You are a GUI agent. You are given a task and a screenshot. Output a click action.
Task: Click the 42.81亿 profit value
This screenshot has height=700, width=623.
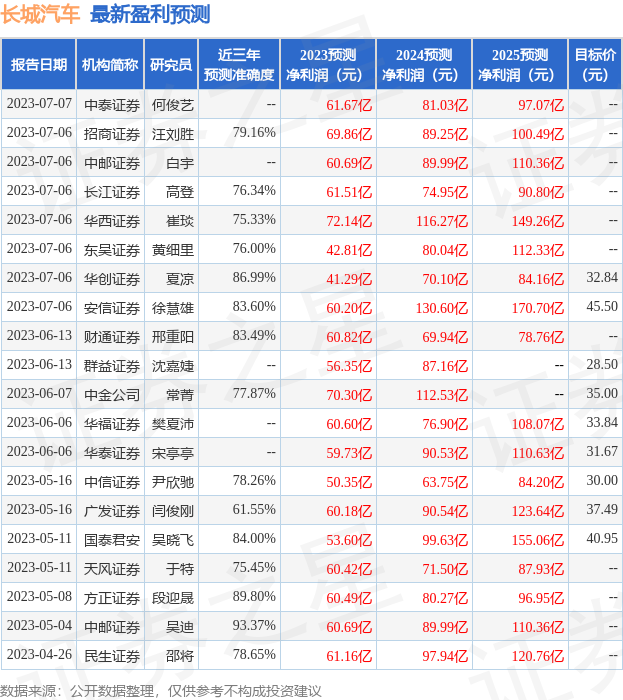click(349, 250)
